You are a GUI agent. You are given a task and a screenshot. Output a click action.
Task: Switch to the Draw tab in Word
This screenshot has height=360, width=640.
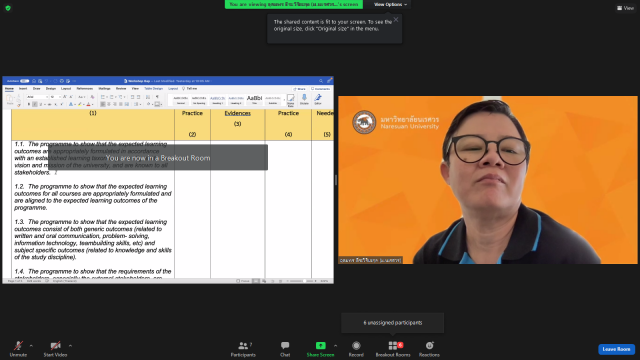click(37, 89)
